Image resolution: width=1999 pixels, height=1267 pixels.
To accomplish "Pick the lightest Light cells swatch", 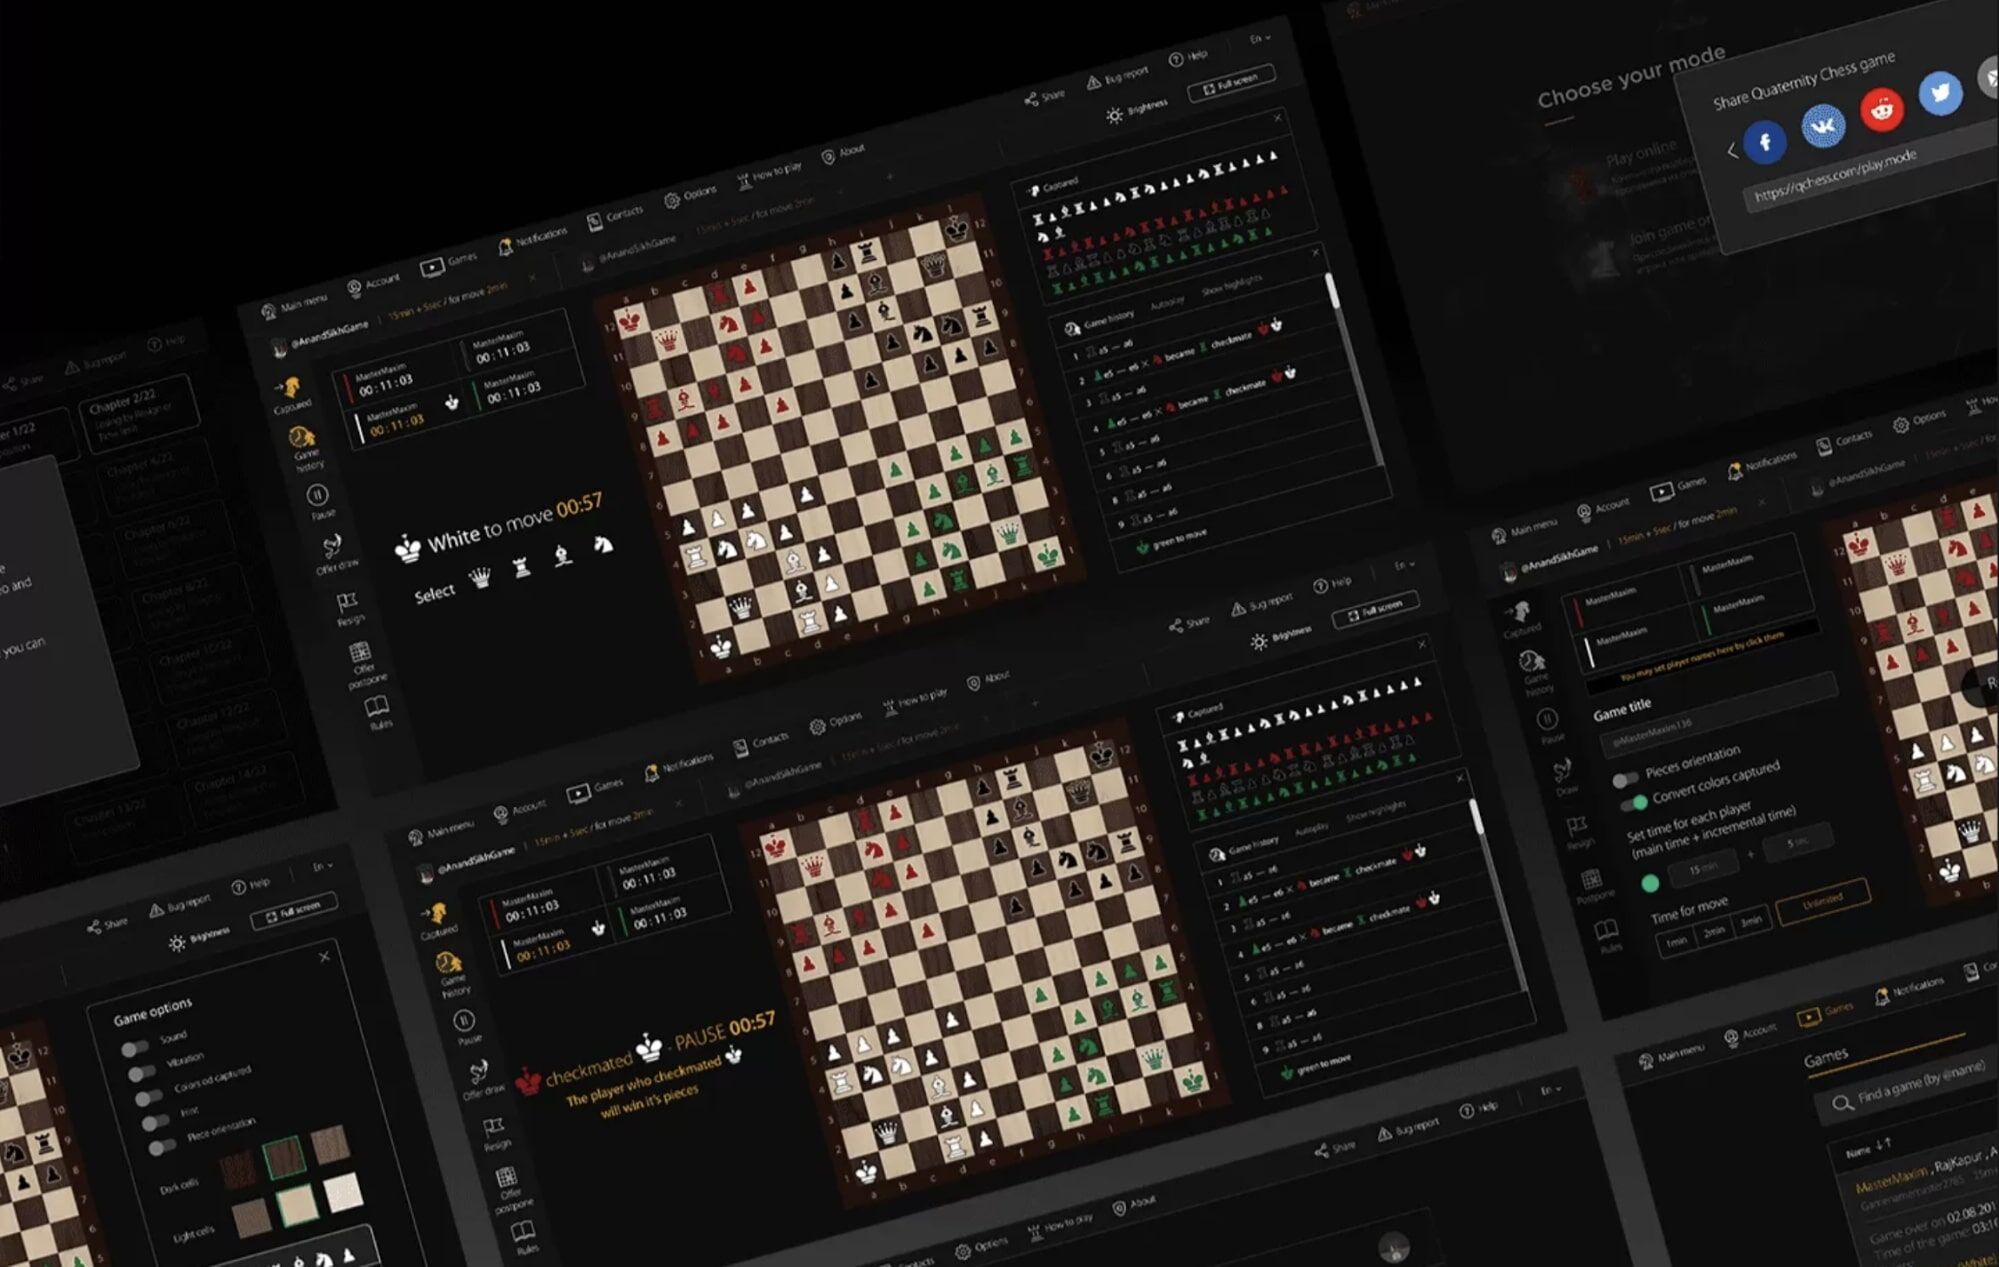I will (x=343, y=1192).
